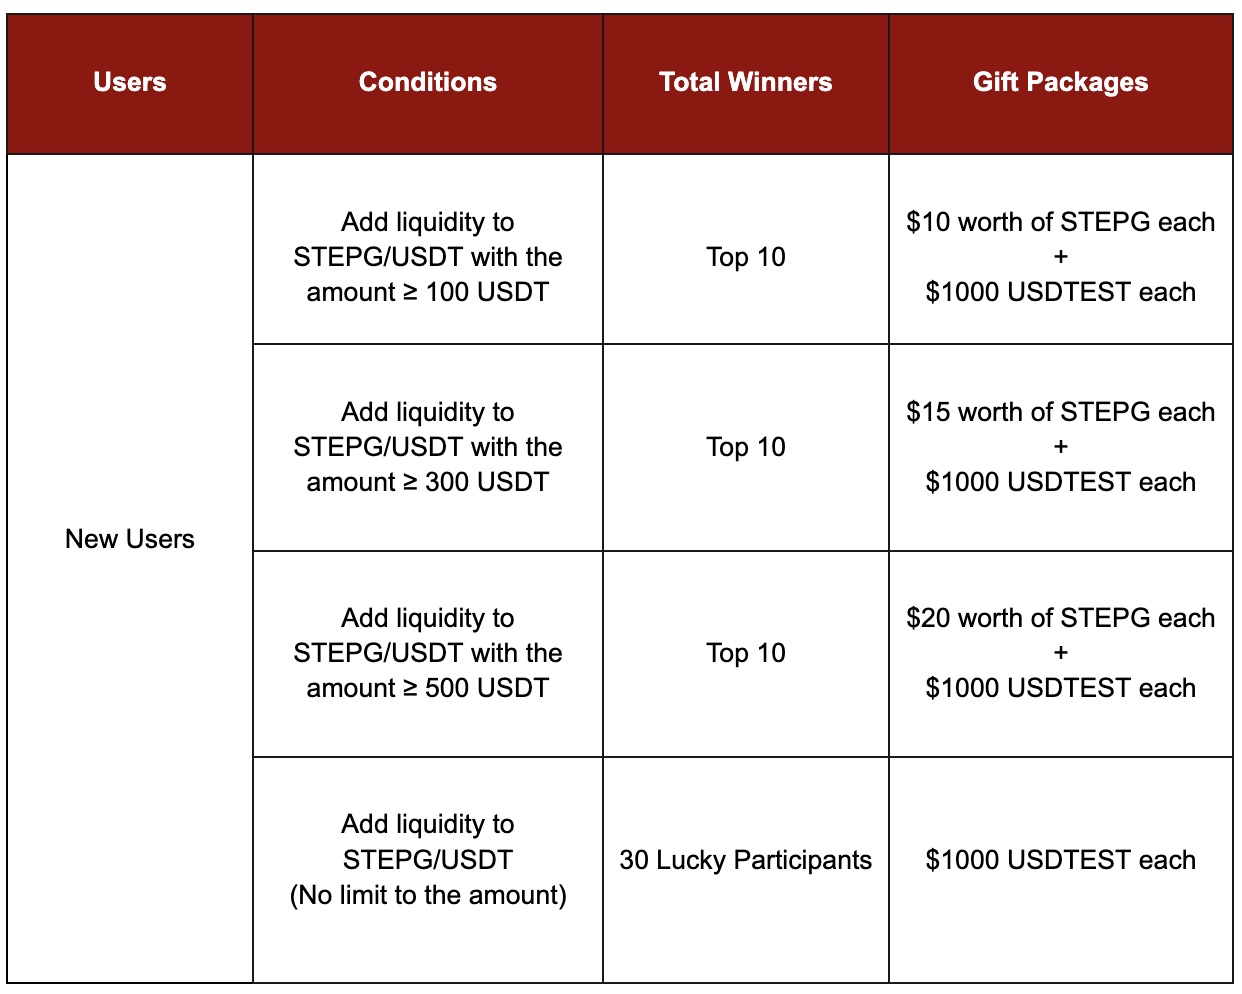Click the Total Winners column header
The width and height of the screenshot is (1242, 994).
[746, 82]
